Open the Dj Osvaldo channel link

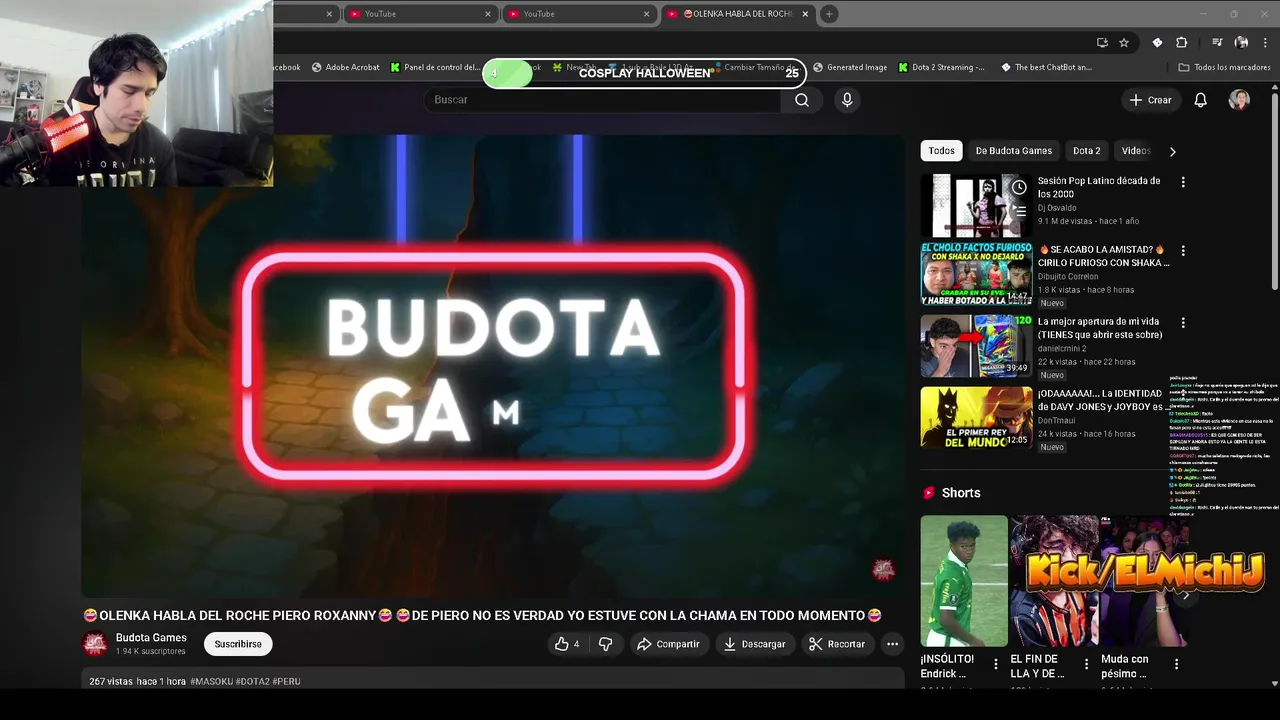[1057, 208]
